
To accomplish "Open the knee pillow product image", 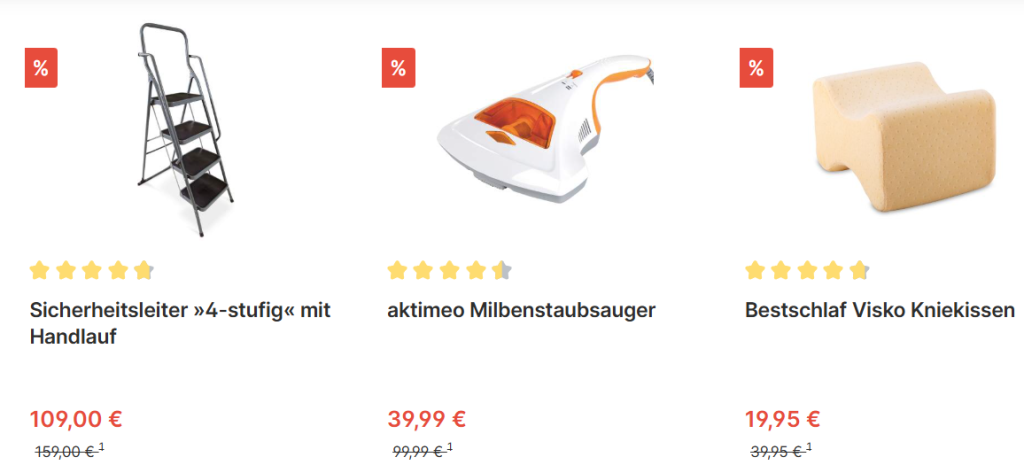I will coord(904,138).
